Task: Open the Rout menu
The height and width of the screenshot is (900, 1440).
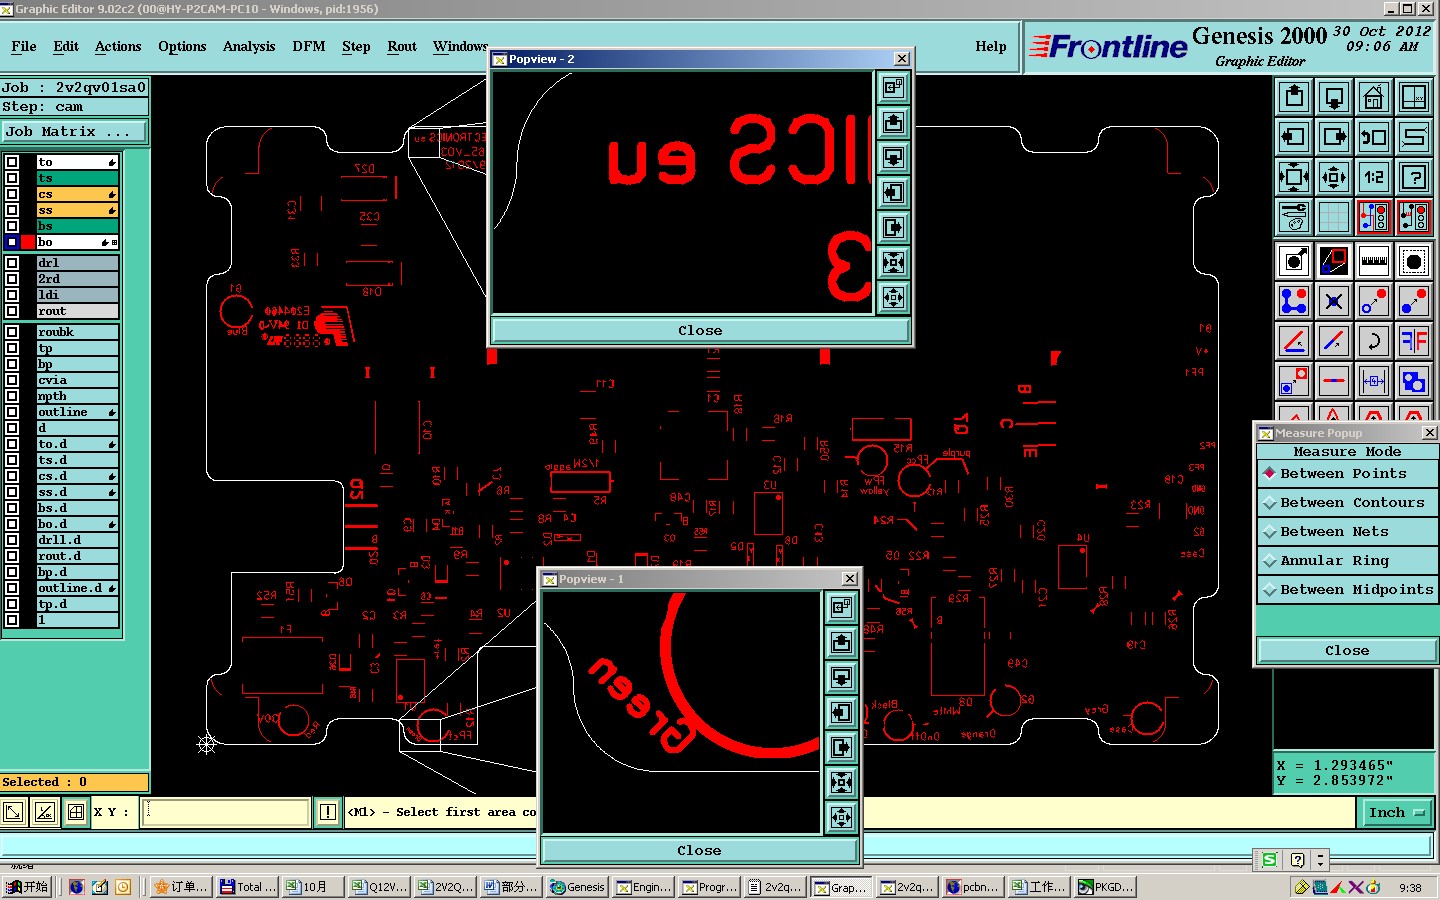Action: click(x=402, y=46)
